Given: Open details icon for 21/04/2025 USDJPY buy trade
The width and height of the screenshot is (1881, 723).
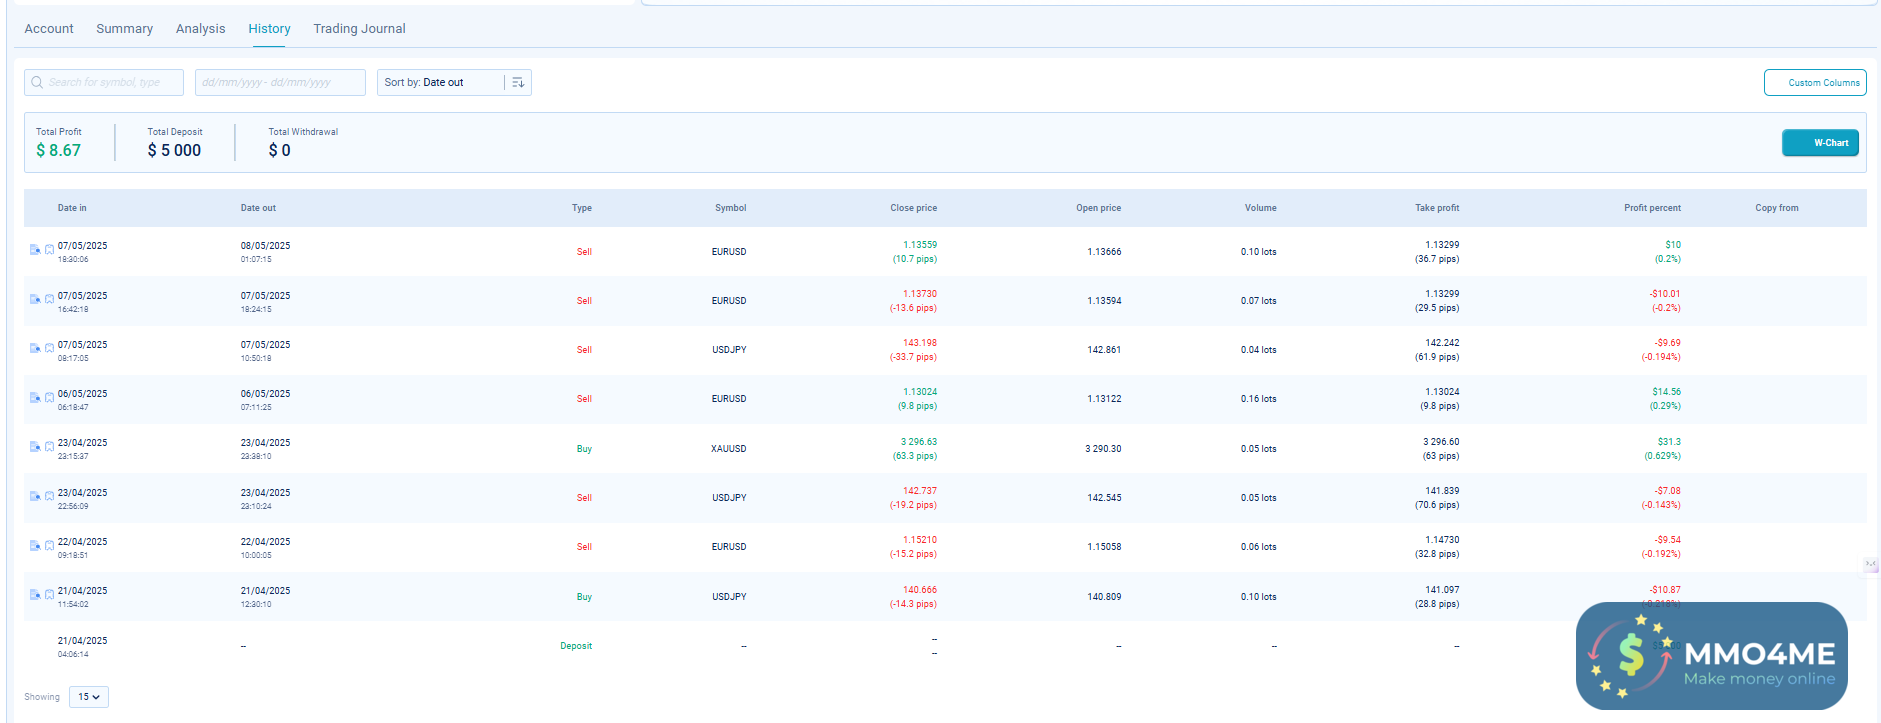Looking at the screenshot, I should click(35, 595).
